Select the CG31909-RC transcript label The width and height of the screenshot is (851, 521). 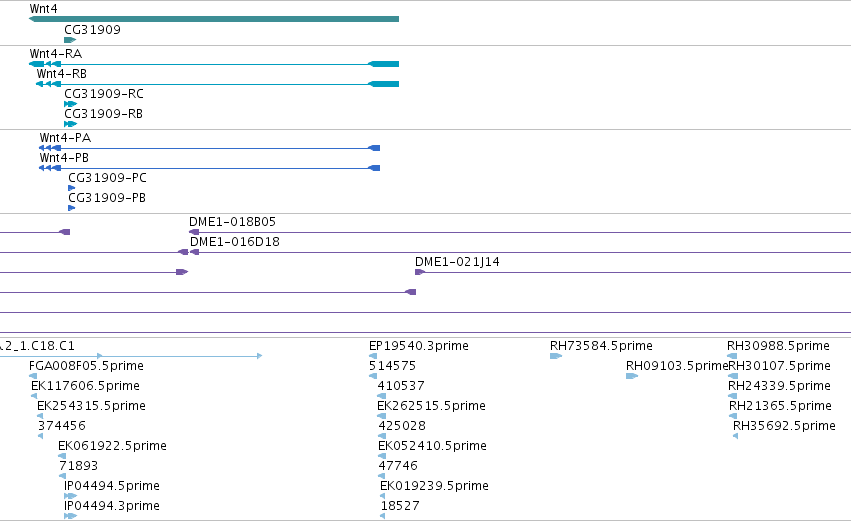pyautogui.click(x=104, y=94)
